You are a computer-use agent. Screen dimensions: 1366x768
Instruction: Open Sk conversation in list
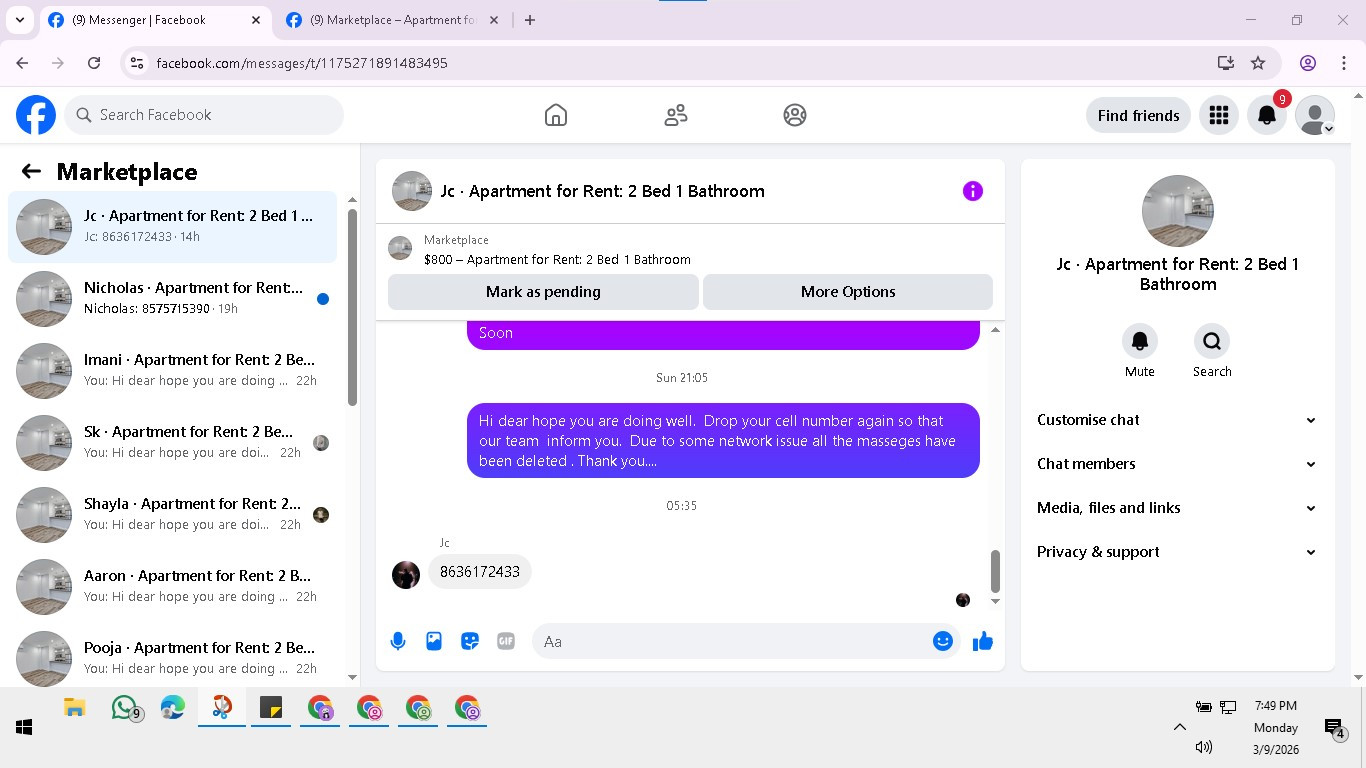click(x=173, y=443)
